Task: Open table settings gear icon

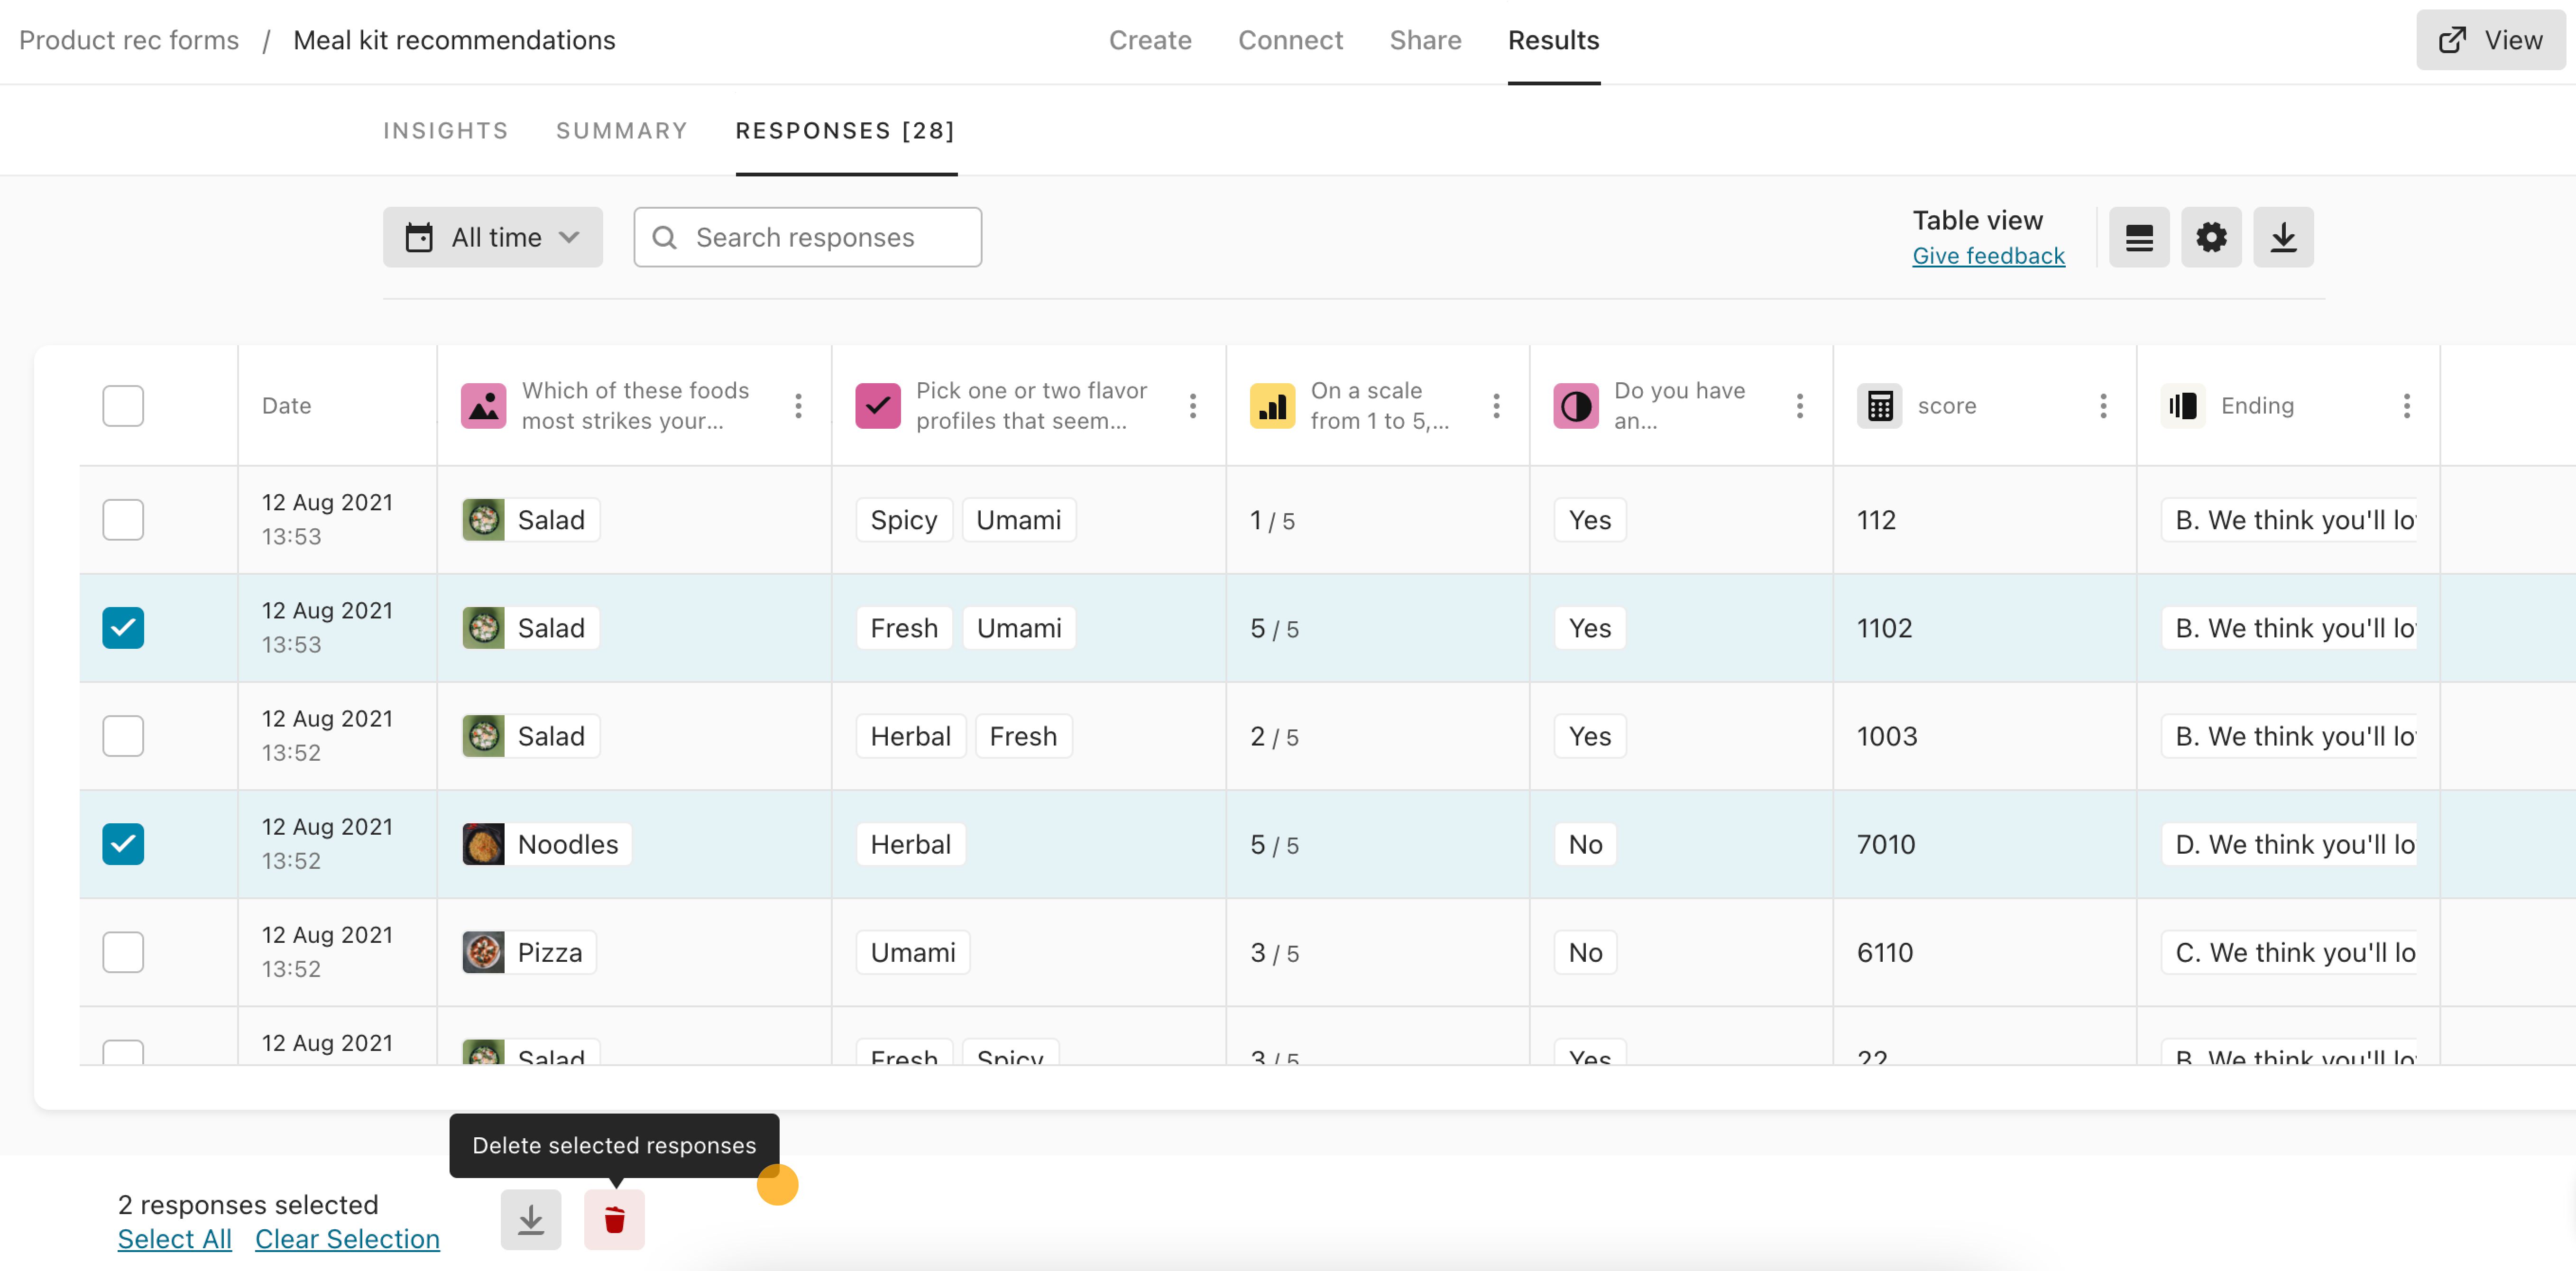Action: (x=2210, y=237)
